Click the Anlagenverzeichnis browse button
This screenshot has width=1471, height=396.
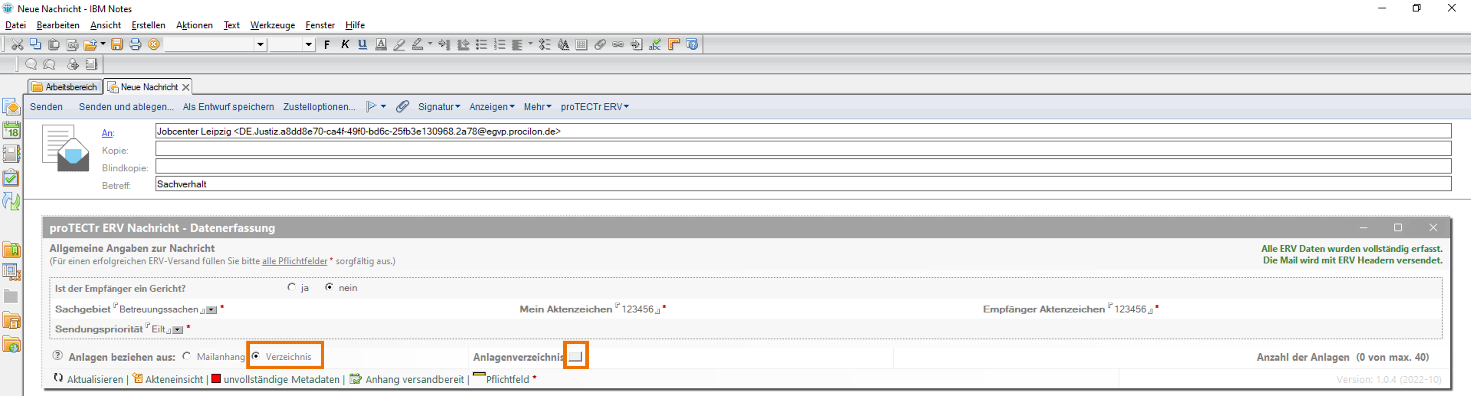pyautogui.click(x=575, y=356)
